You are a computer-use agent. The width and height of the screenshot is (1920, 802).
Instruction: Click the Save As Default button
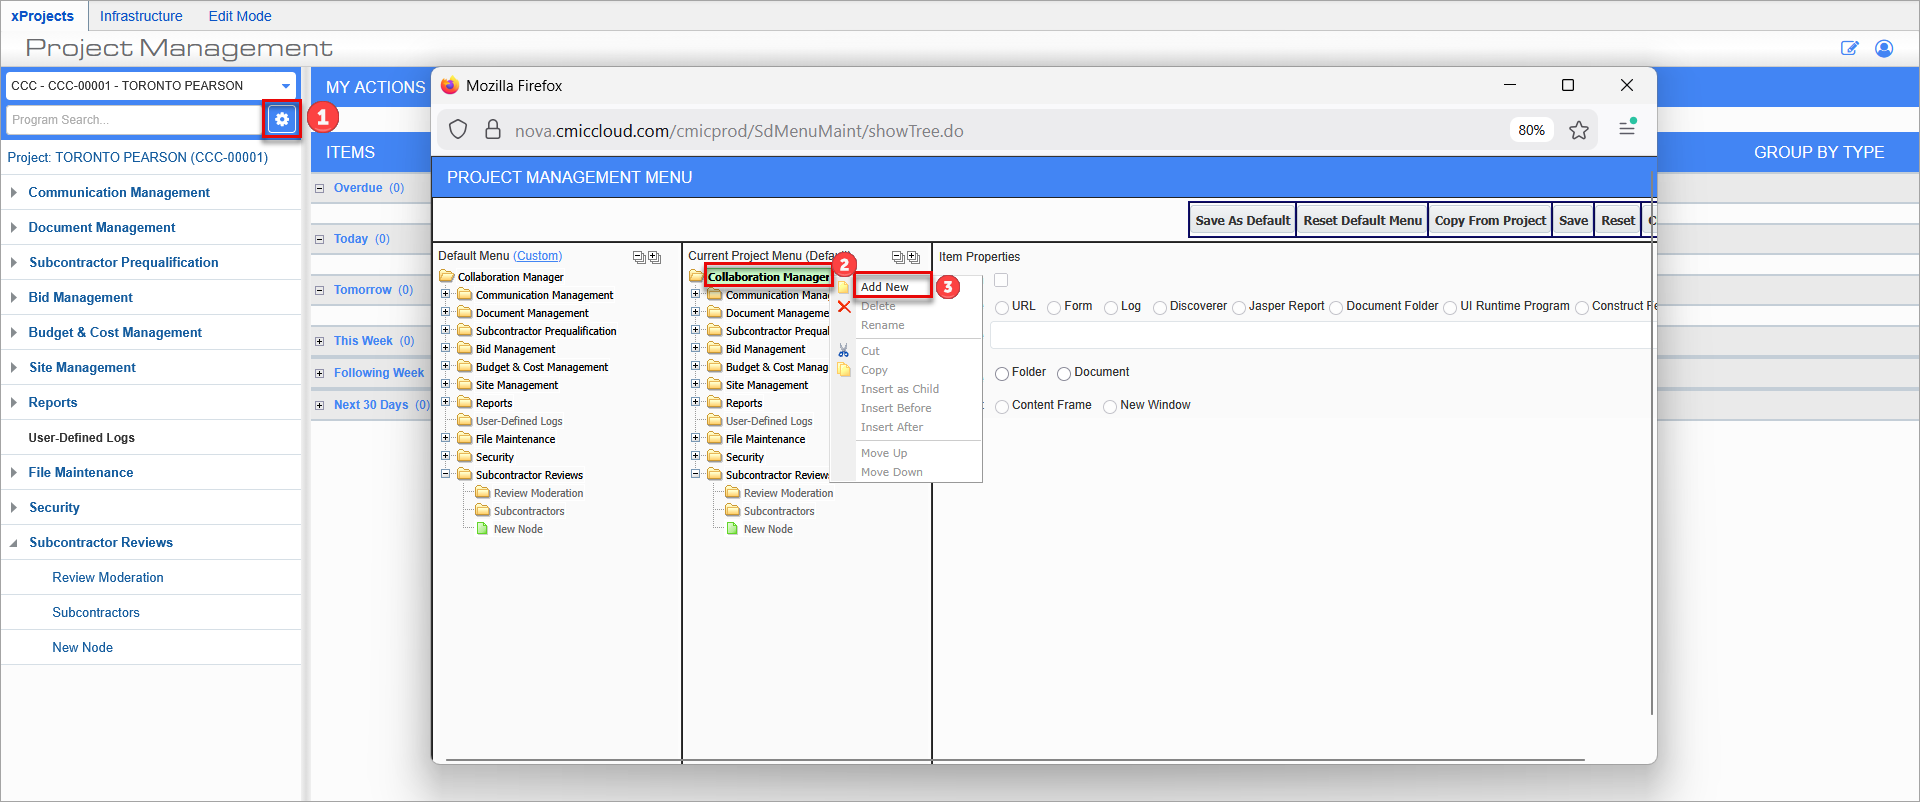tap(1243, 220)
